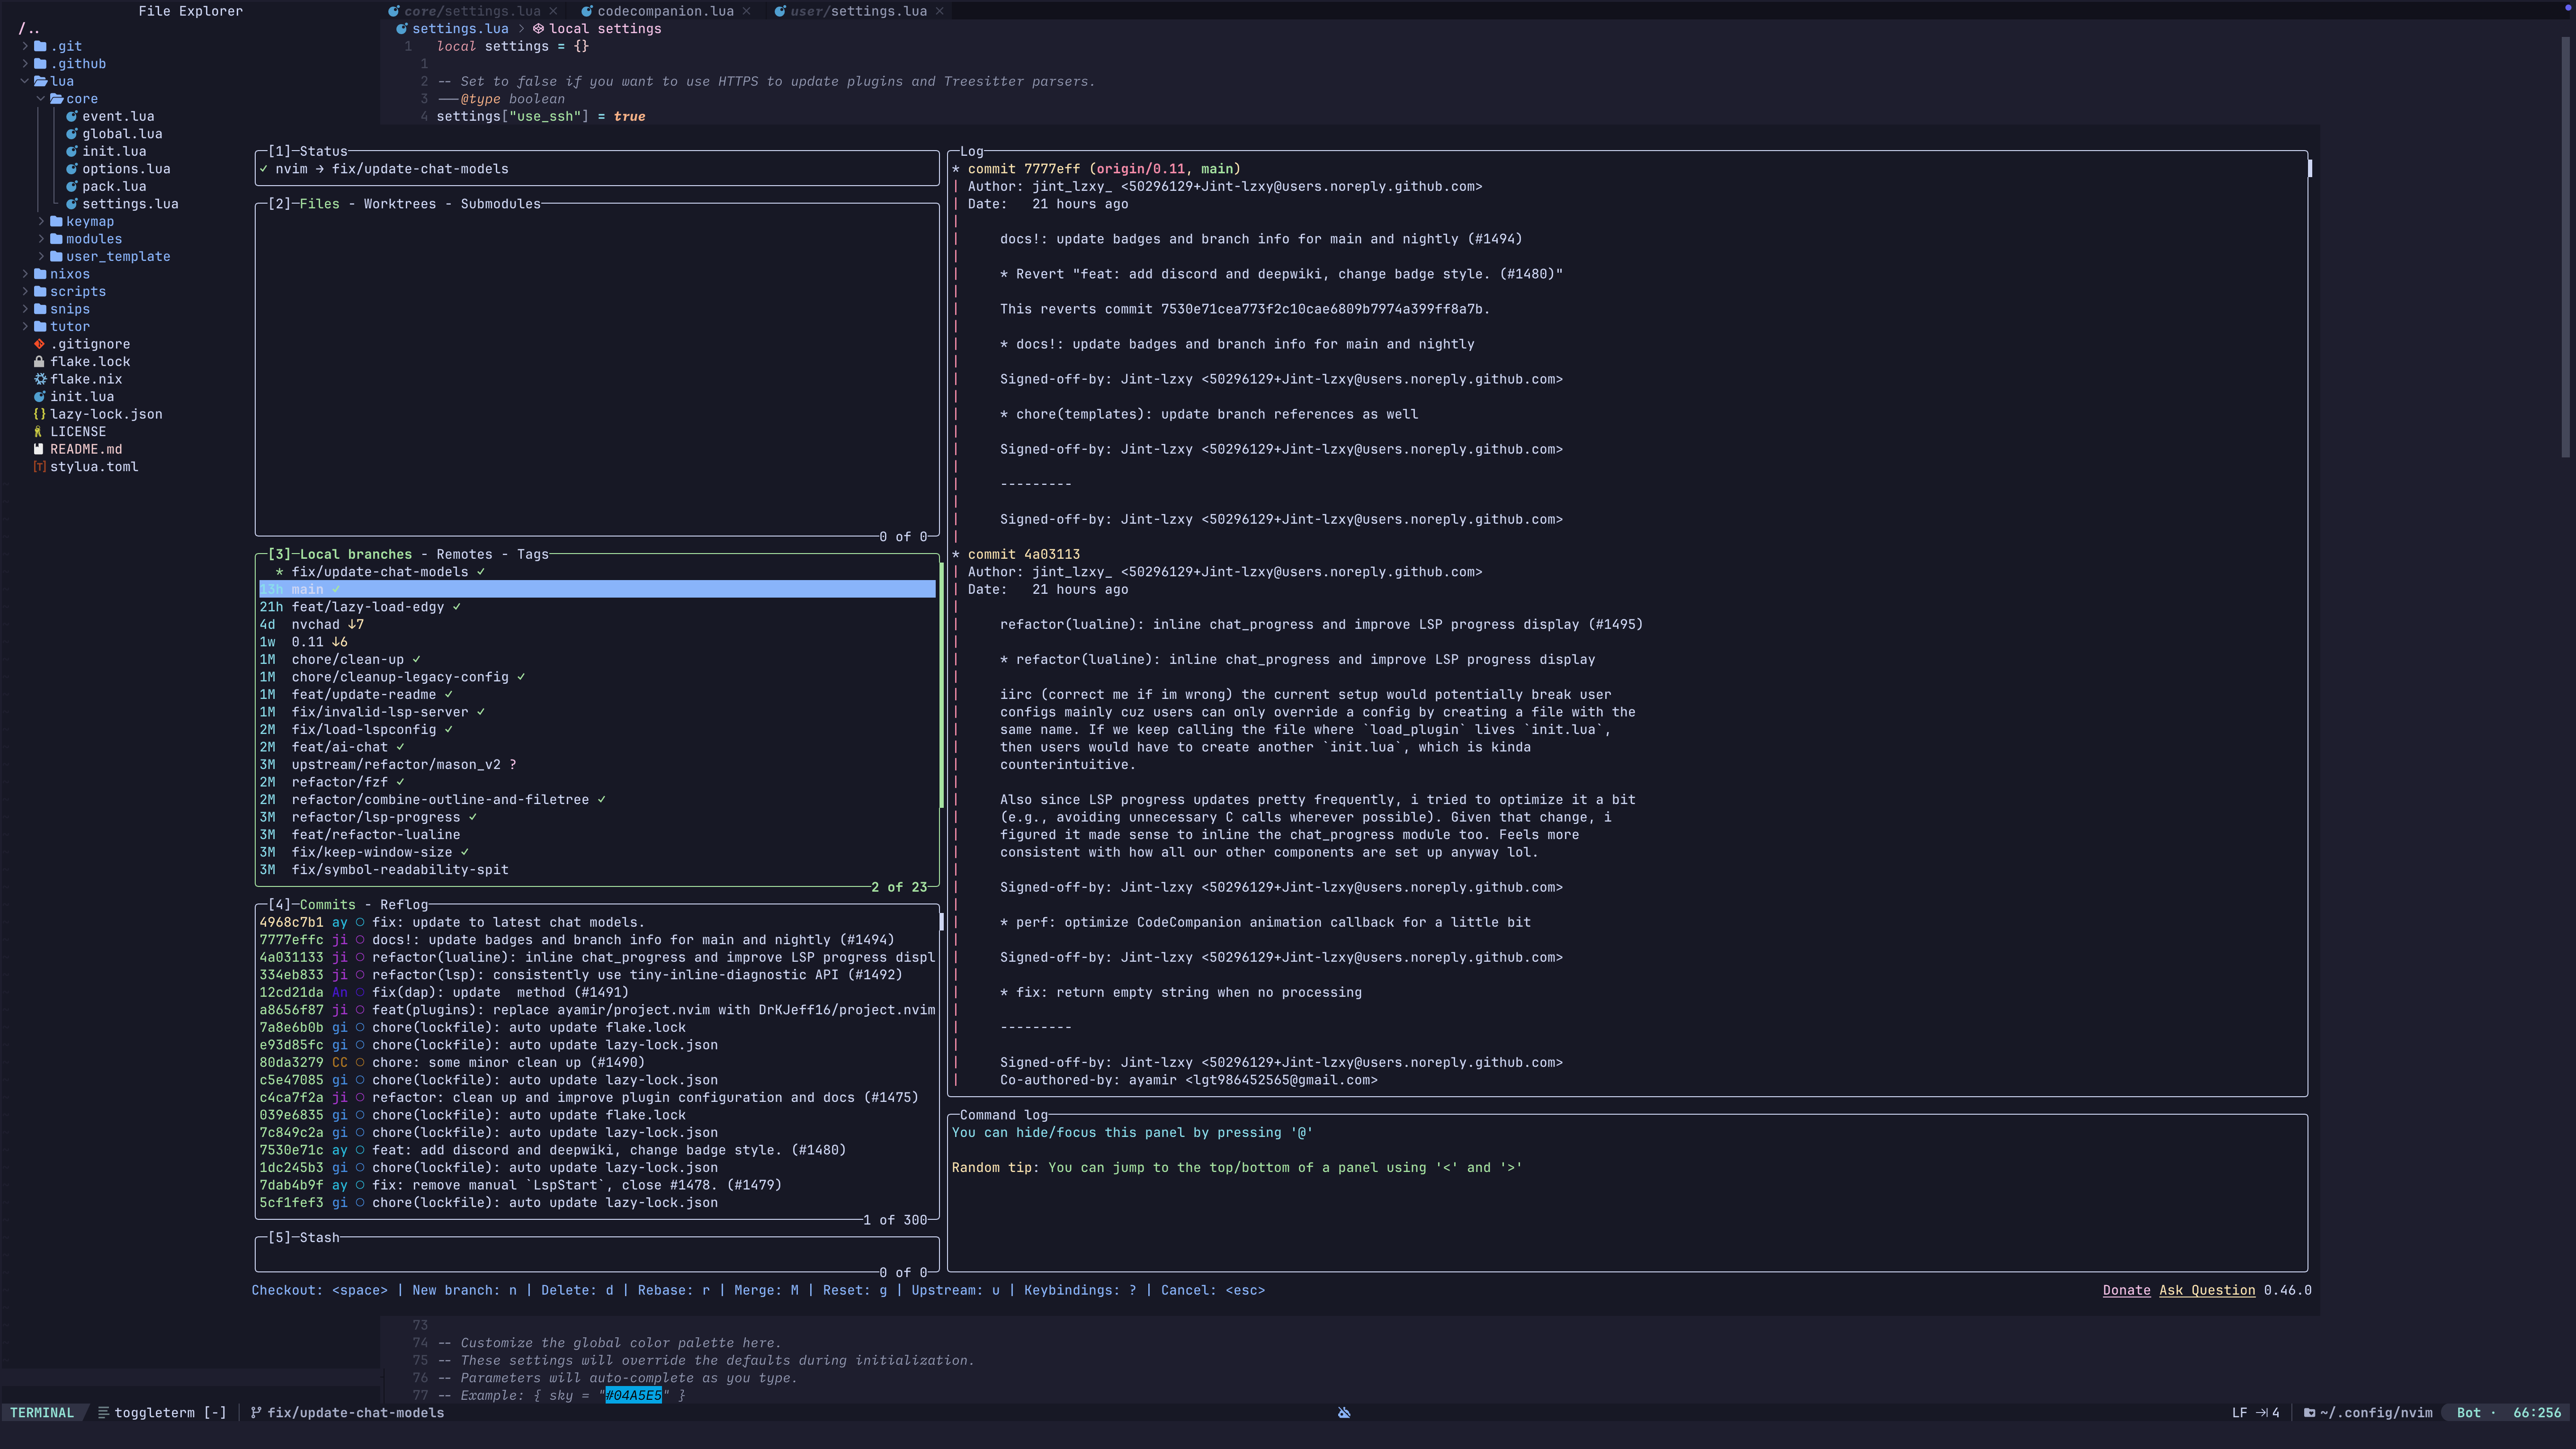Screen dimensions: 2576x1449
Task: Click the Ask Question link
Action: point(2206,1290)
